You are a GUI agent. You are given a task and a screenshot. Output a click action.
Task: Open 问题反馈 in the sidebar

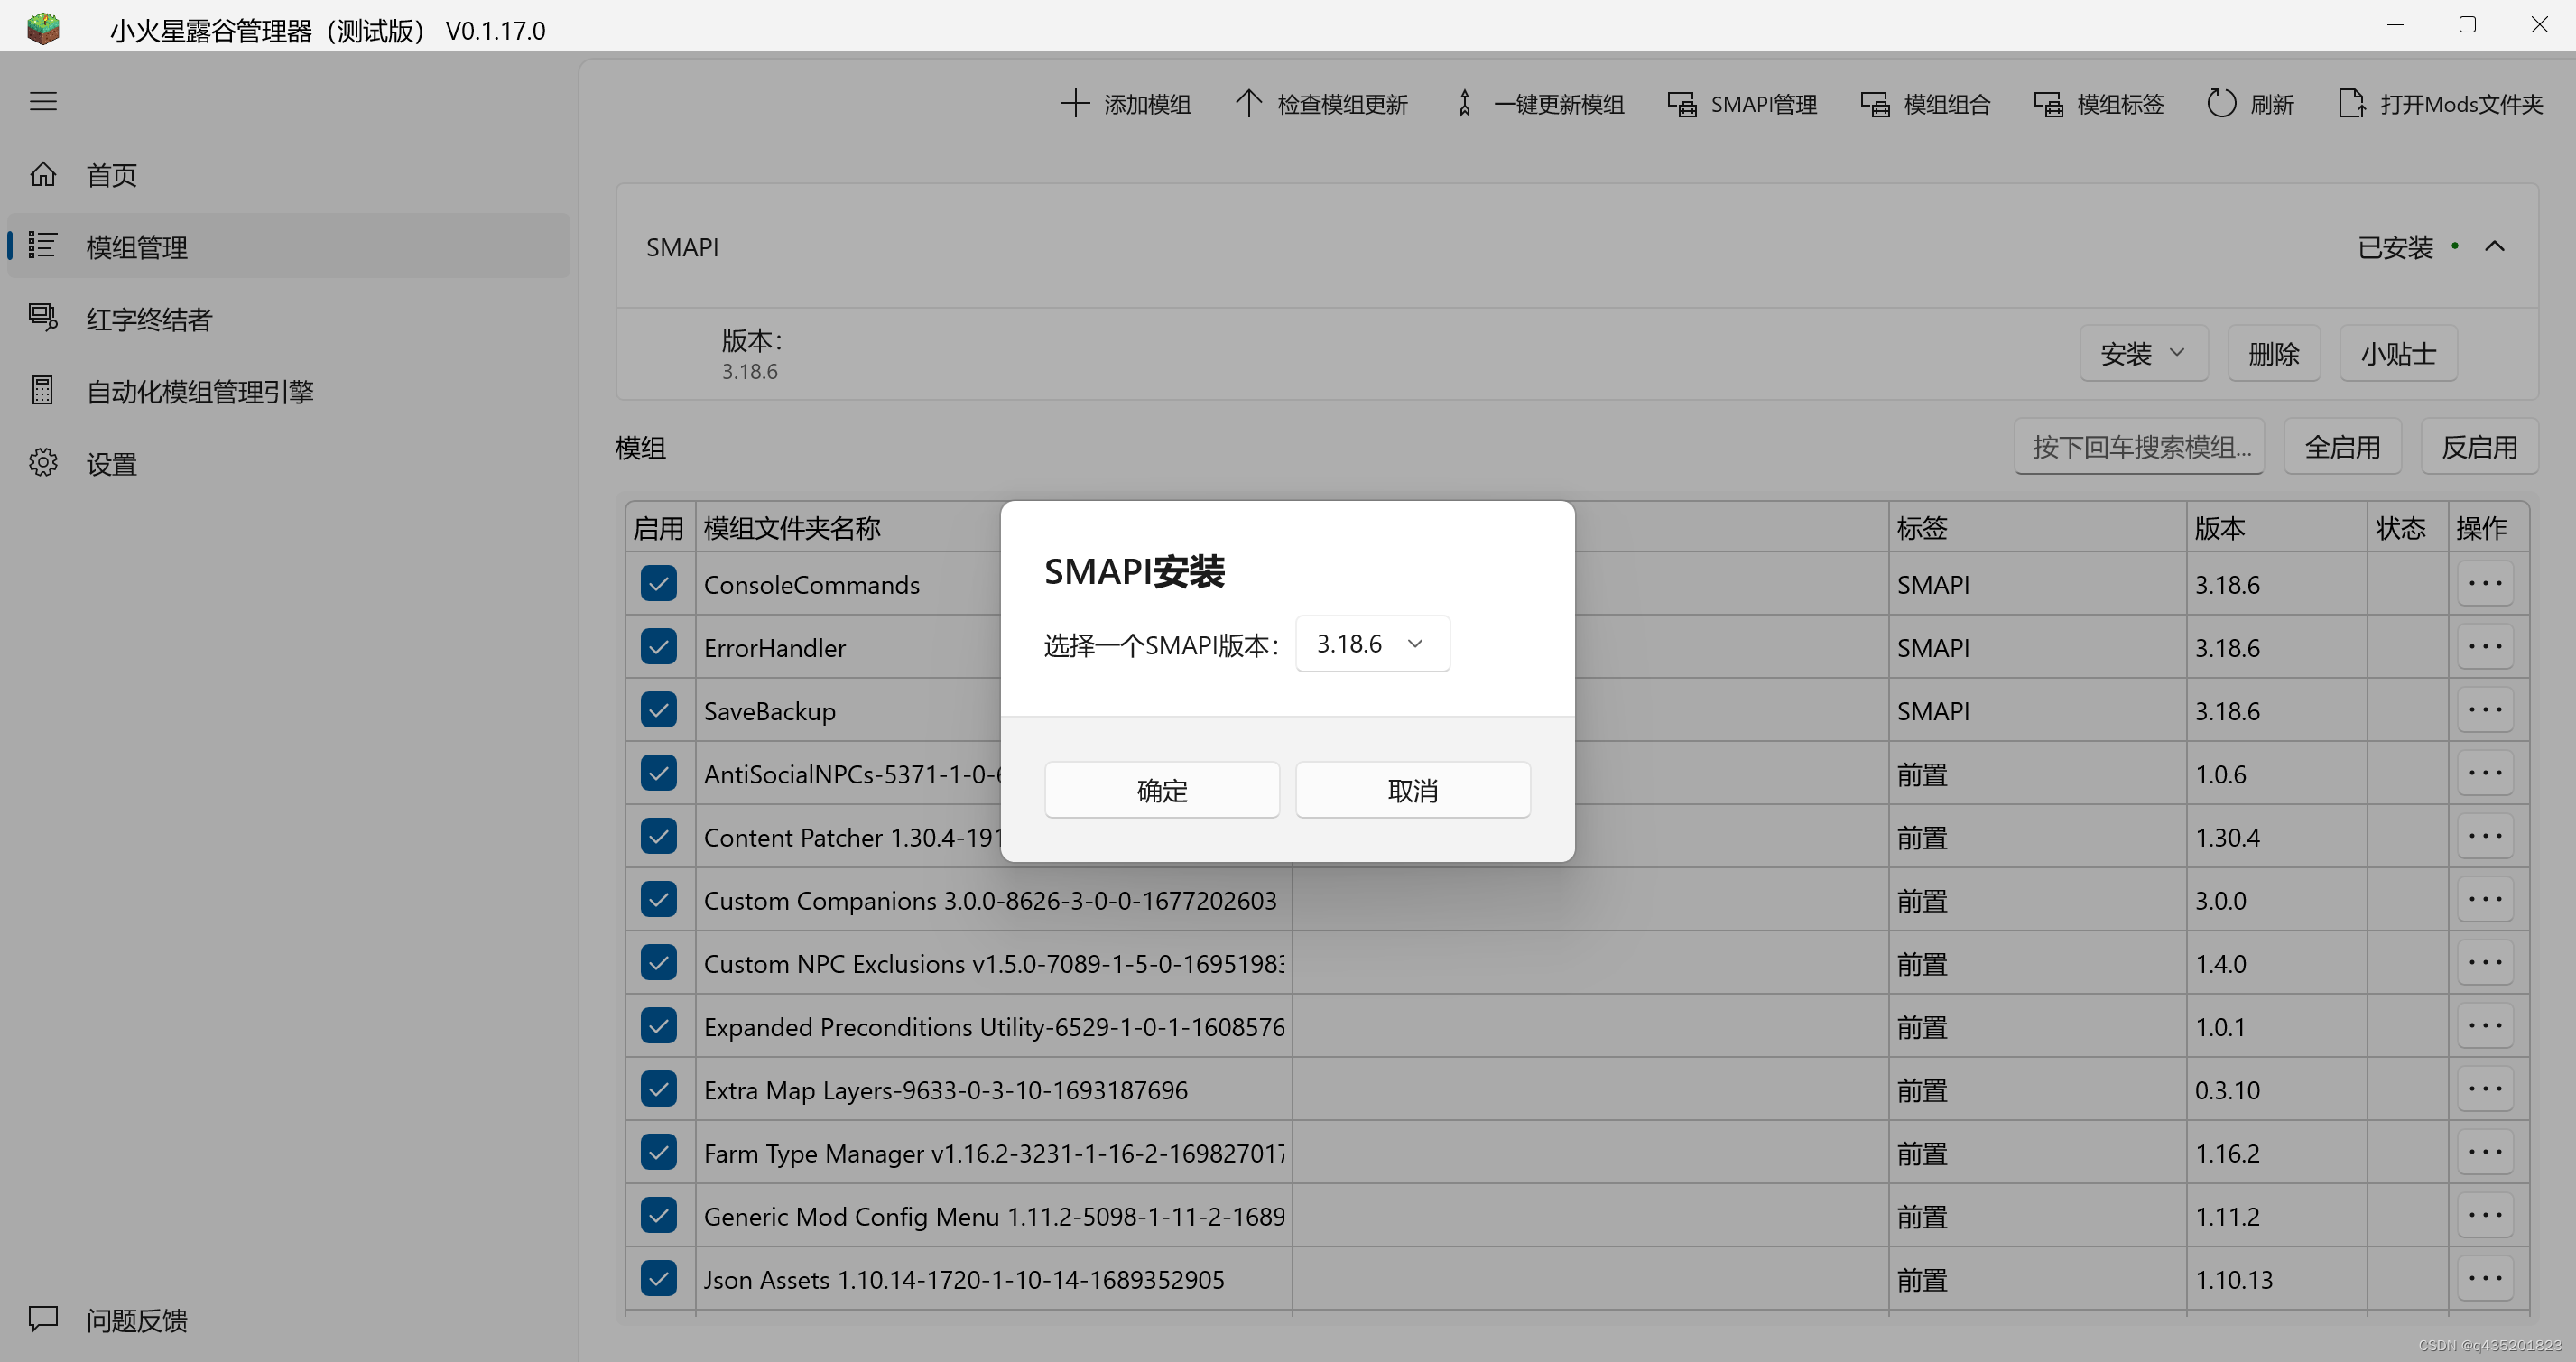[288, 1319]
